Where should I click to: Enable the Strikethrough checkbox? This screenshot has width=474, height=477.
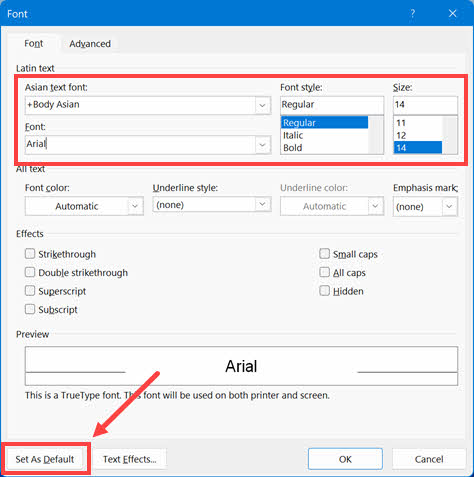coord(30,254)
